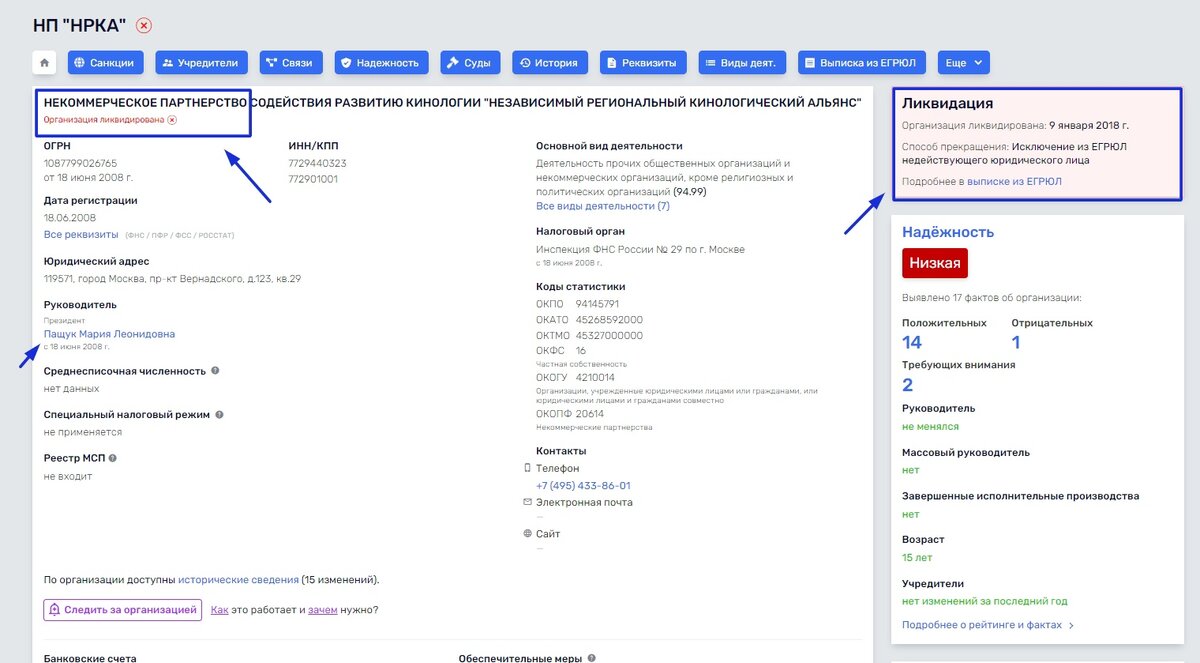Click ОКПО code 94145791
Screen dimensions: 1200x663
pos(597,304)
